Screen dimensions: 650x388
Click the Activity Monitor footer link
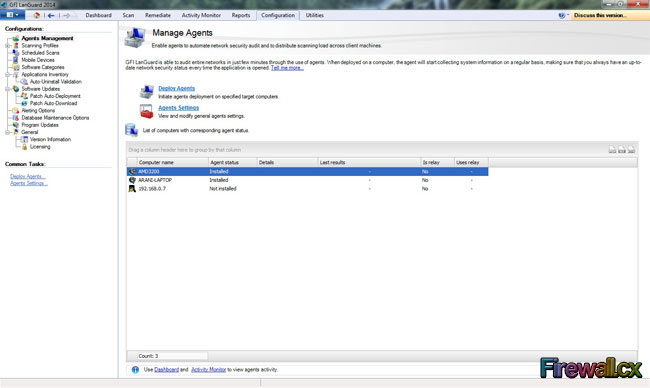208,369
